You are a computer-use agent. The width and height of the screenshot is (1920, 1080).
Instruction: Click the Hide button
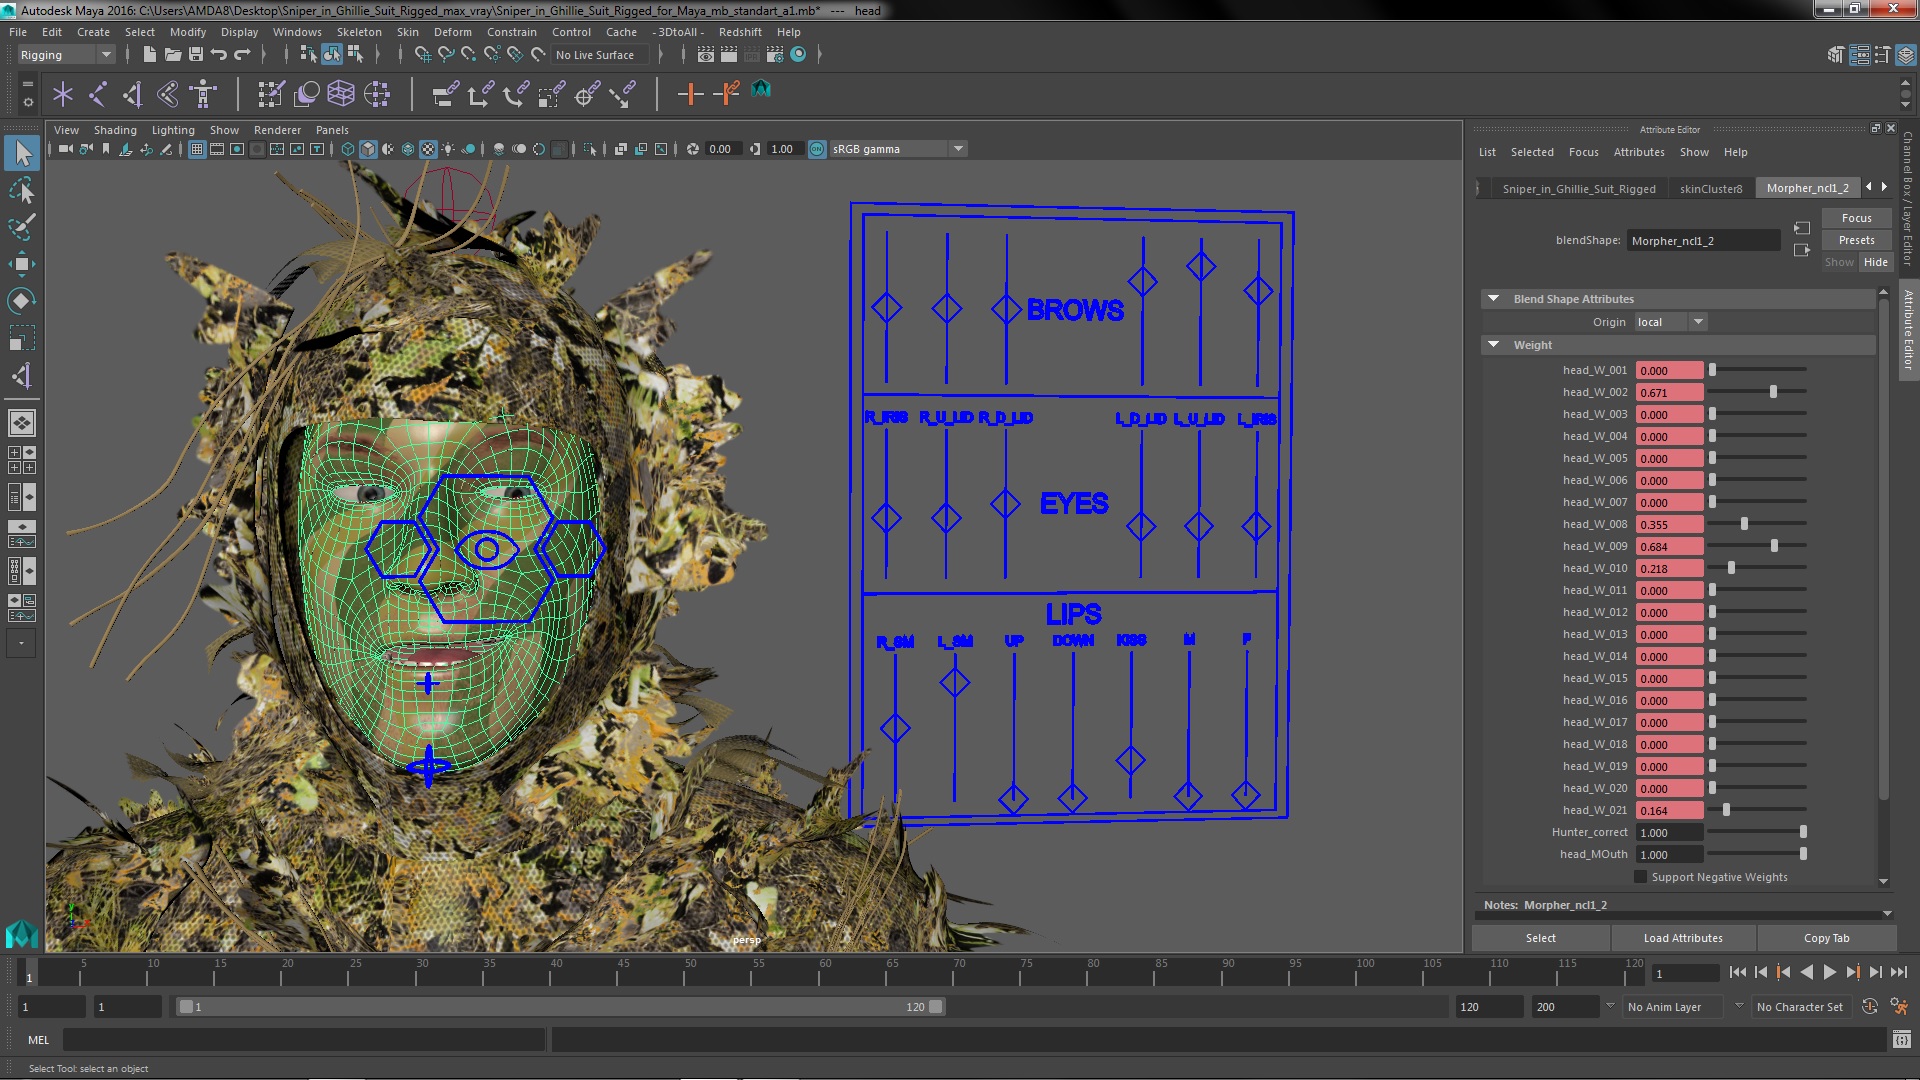tap(1875, 262)
